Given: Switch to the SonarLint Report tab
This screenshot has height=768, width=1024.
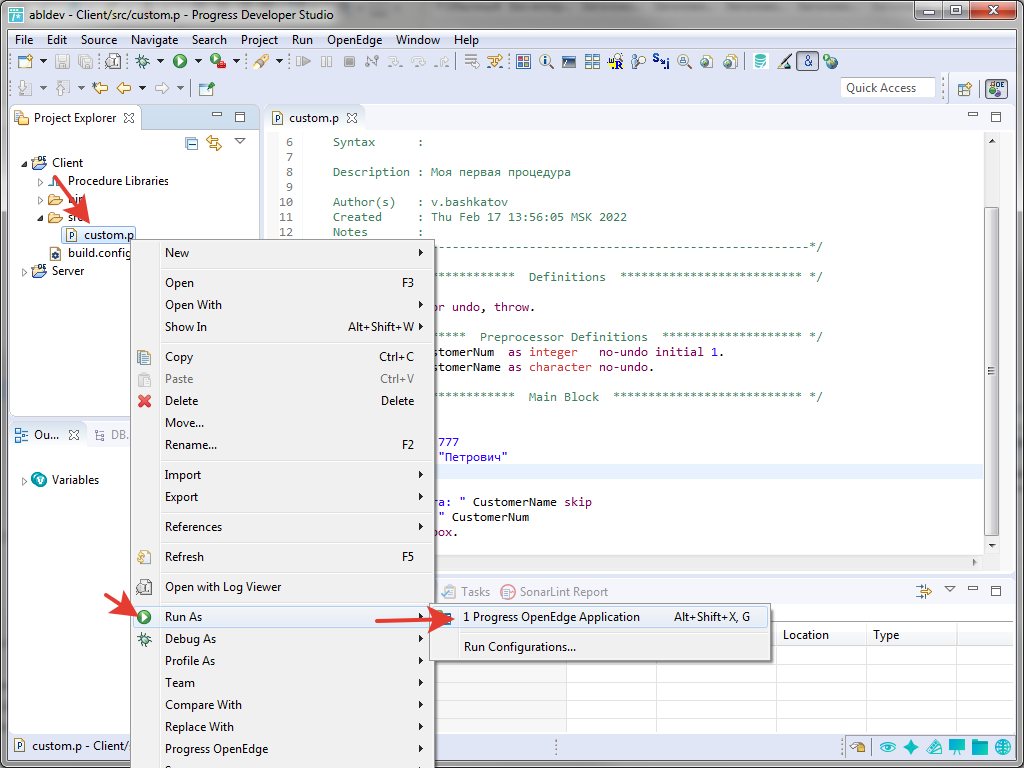Looking at the screenshot, I should 554,592.
